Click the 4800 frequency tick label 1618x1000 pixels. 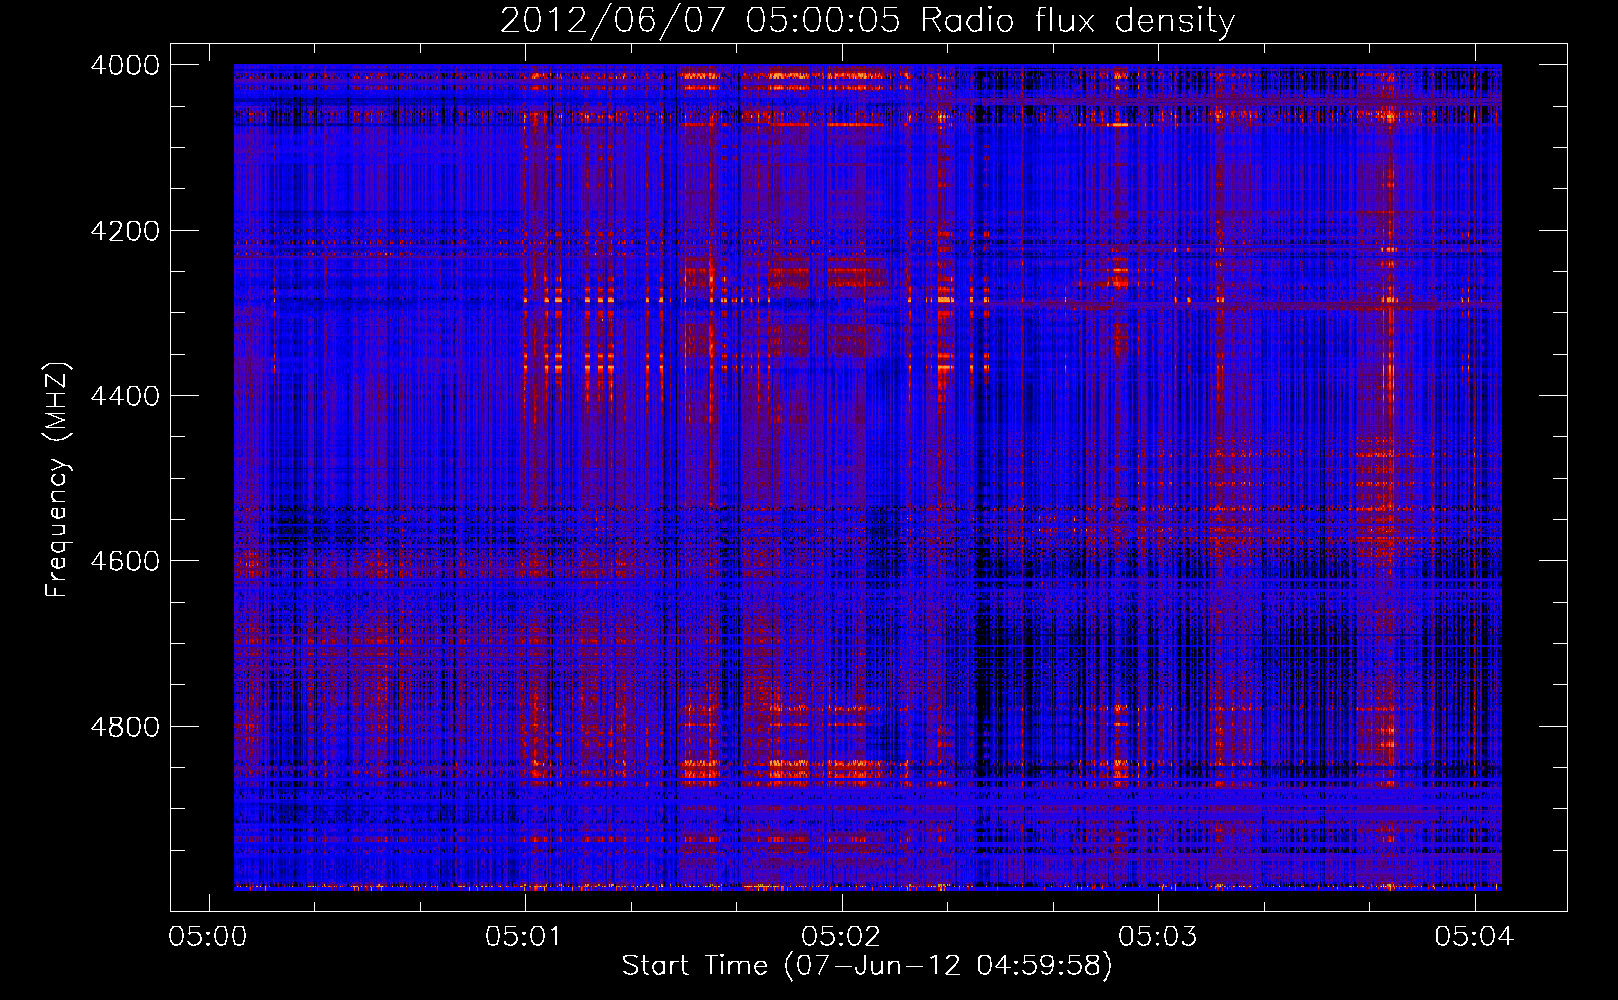(x=125, y=726)
